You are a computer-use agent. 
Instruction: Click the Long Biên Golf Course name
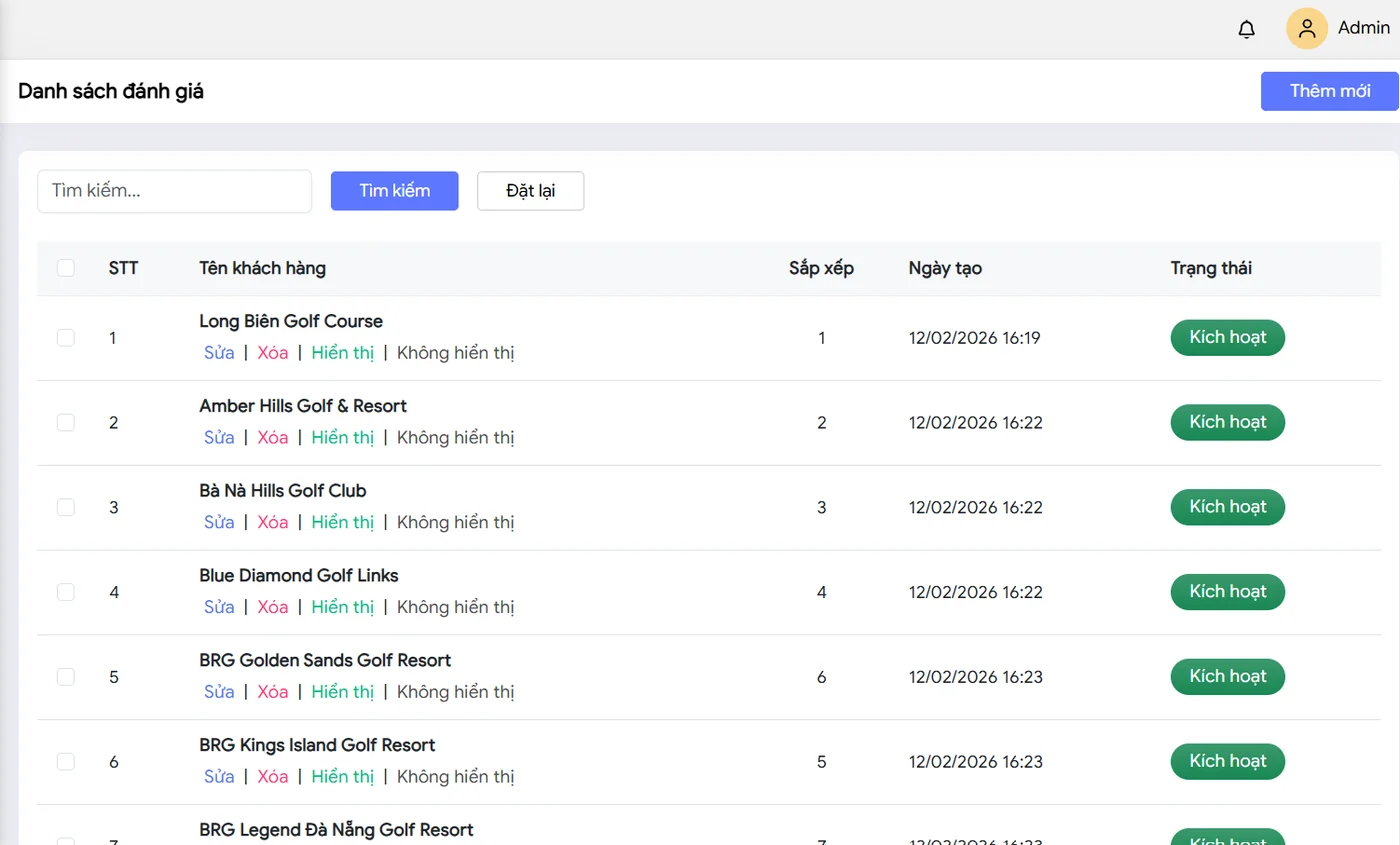click(x=291, y=322)
